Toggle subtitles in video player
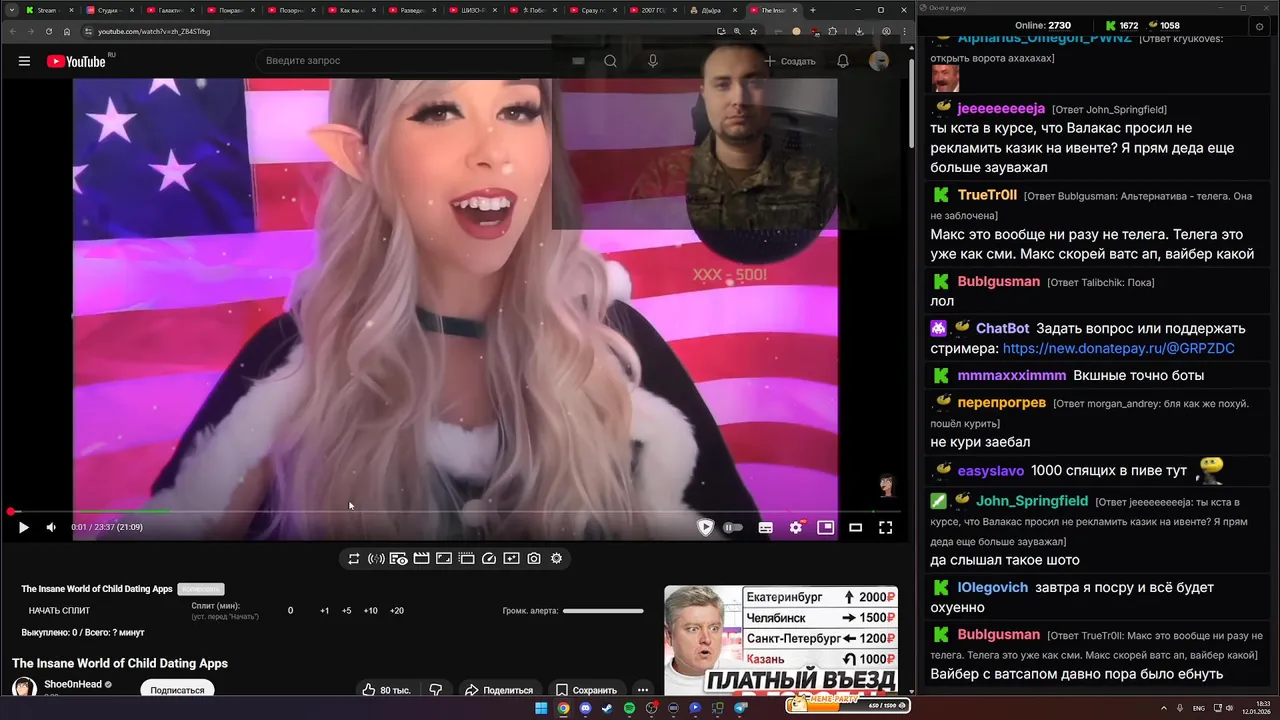This screenshot has height=720, width=1280. coord(765,527)
